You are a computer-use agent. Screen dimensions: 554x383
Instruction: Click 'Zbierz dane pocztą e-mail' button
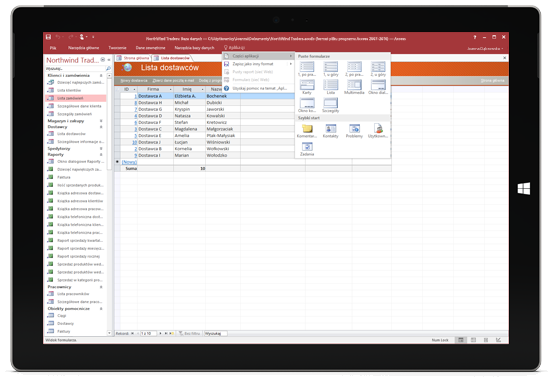click(x=173, y=81)
